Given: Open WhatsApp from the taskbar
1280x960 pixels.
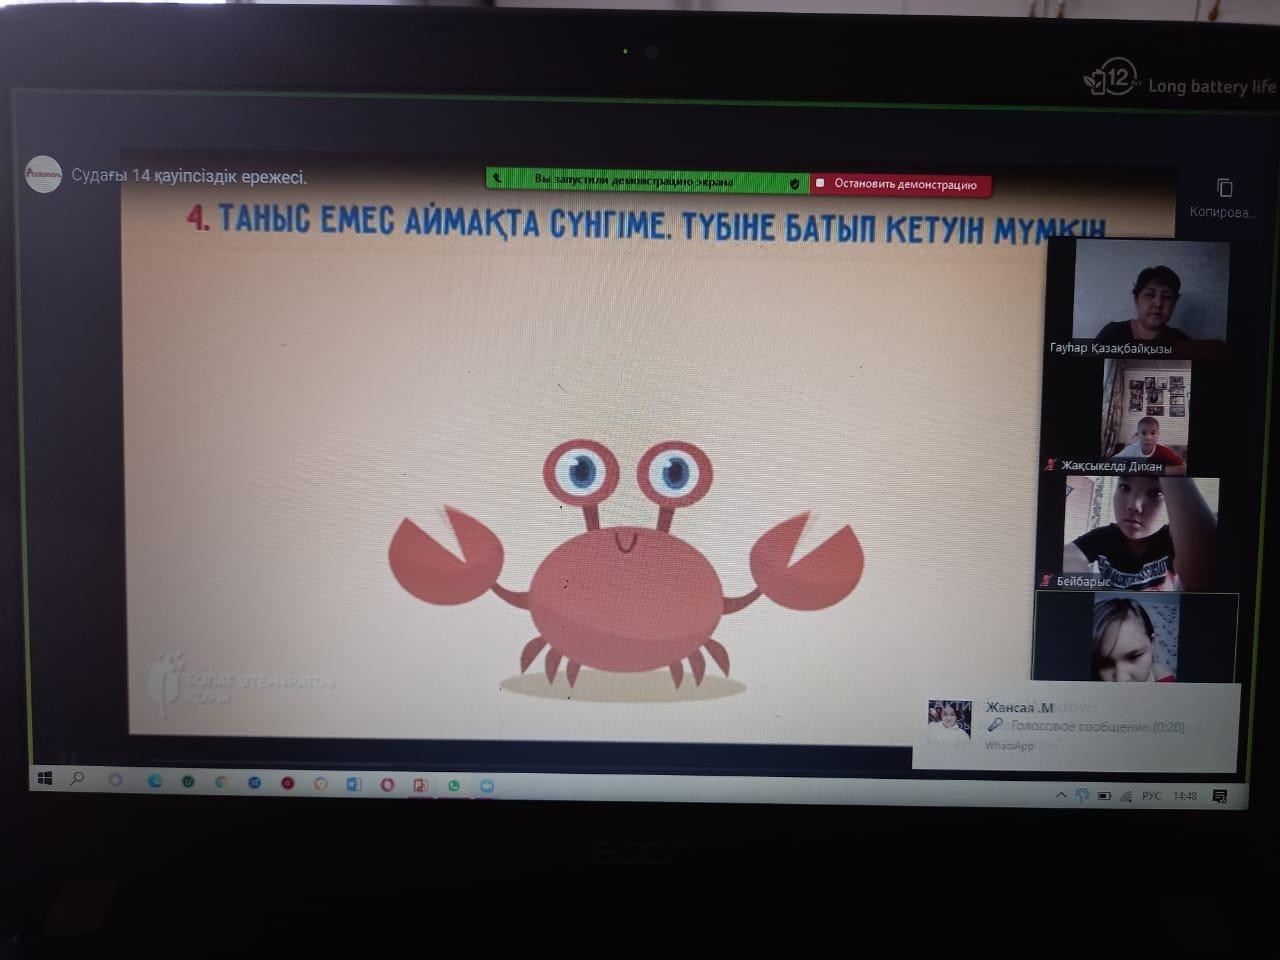Looking at the screenshot, I should click(x=453, y=786).
